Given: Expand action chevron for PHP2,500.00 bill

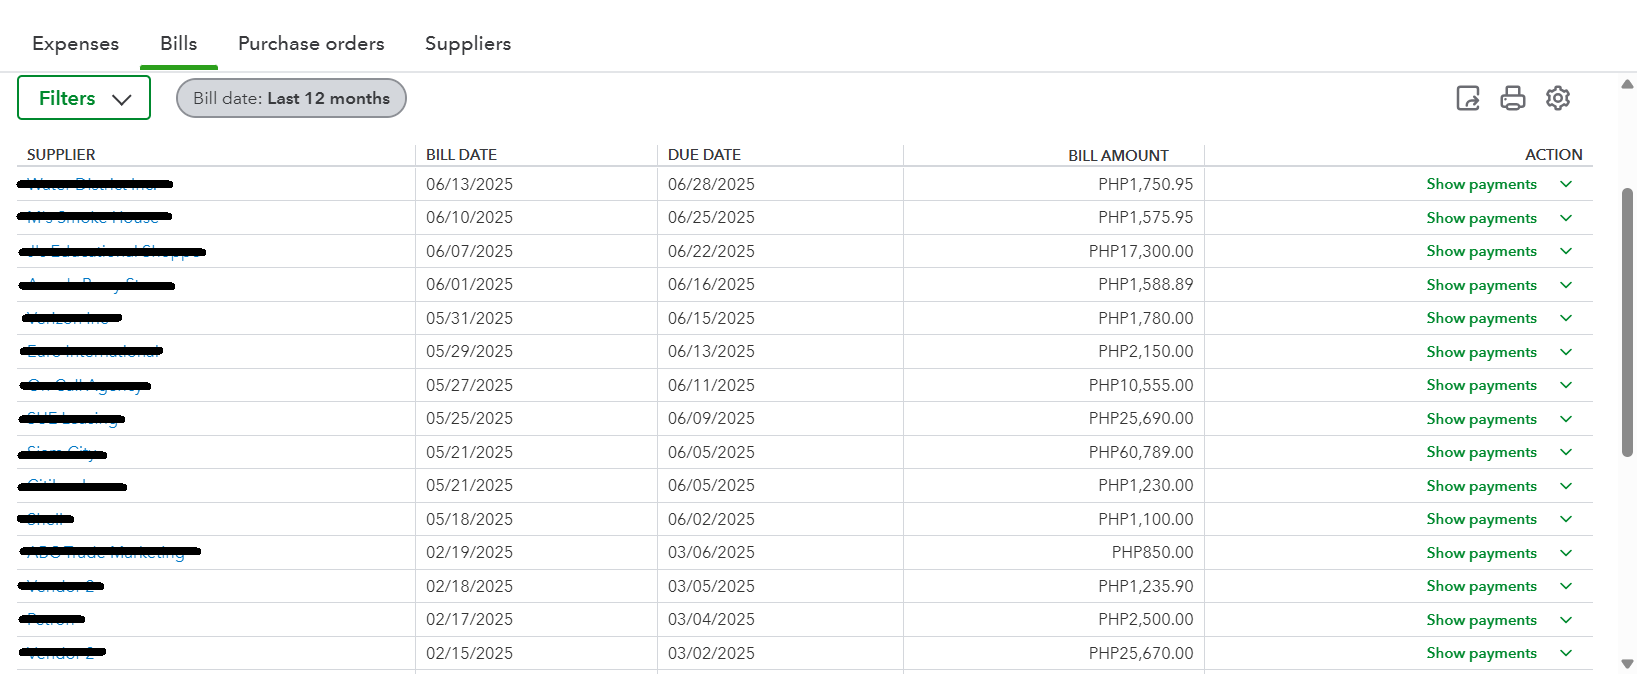Looking at the screenshot, I should coord(1566,620).
